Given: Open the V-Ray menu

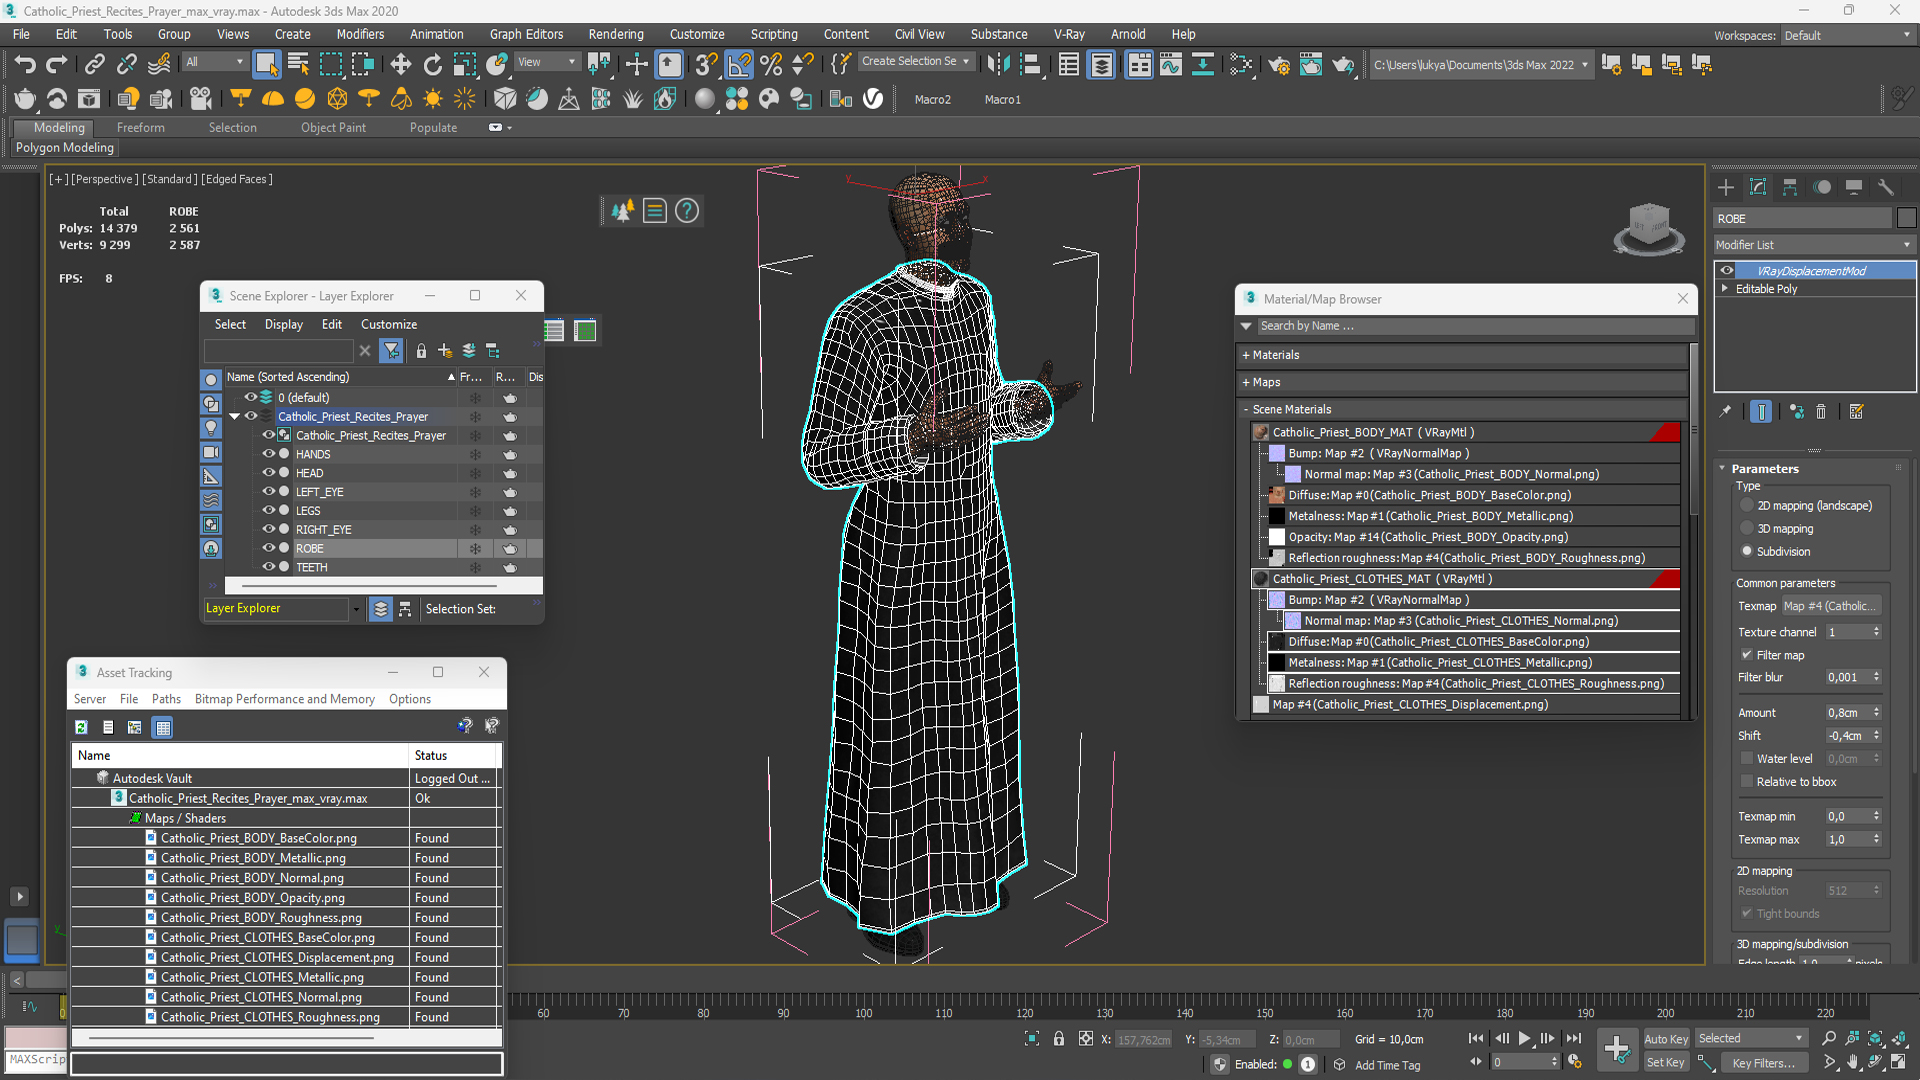Looking at the screenshot, I should pyautogui.click(x=1069, y=34).
